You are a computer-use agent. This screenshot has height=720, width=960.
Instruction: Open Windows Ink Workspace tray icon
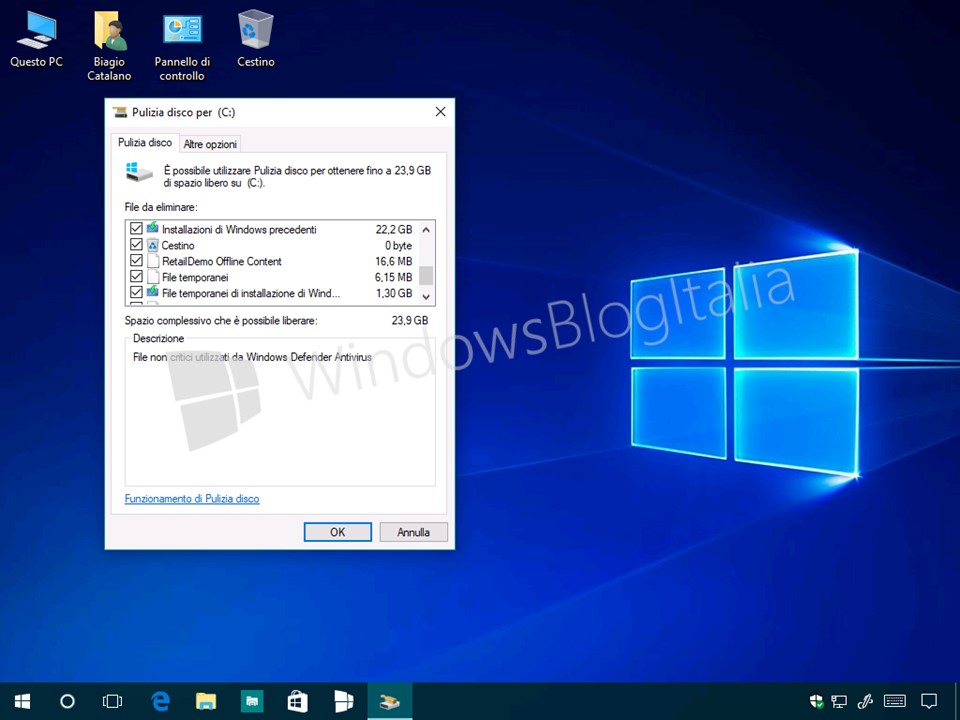(x=864, y=701)
